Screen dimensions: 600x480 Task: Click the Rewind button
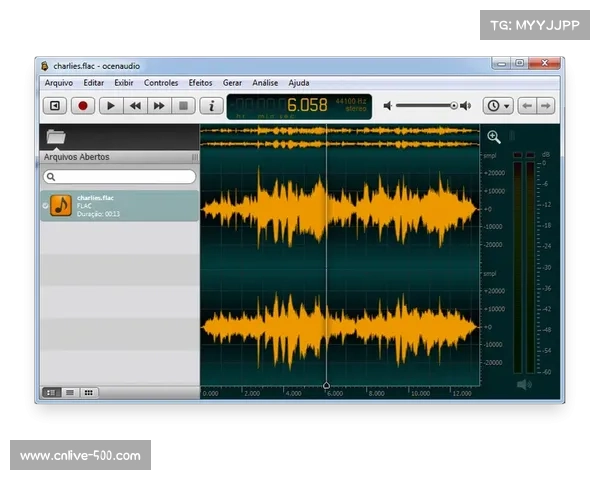(x=134, y=105)
